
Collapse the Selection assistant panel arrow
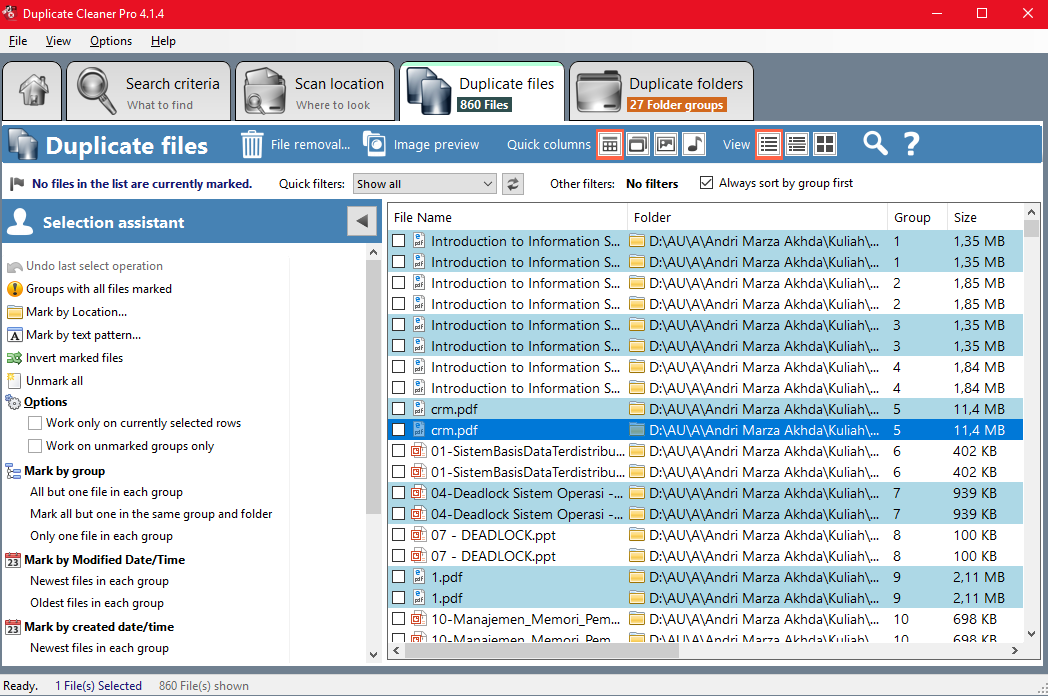[361, 222]
